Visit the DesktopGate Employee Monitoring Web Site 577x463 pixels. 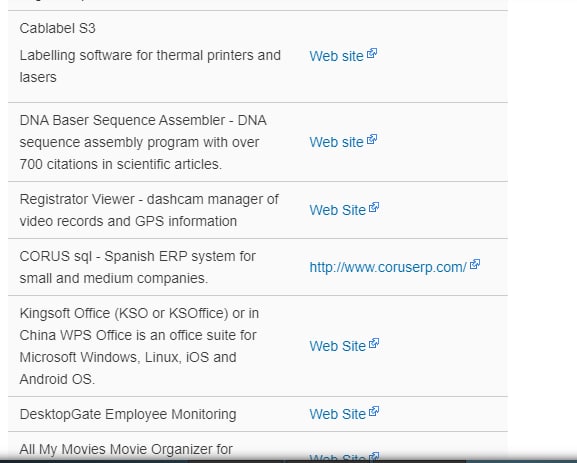pos(337,414)
